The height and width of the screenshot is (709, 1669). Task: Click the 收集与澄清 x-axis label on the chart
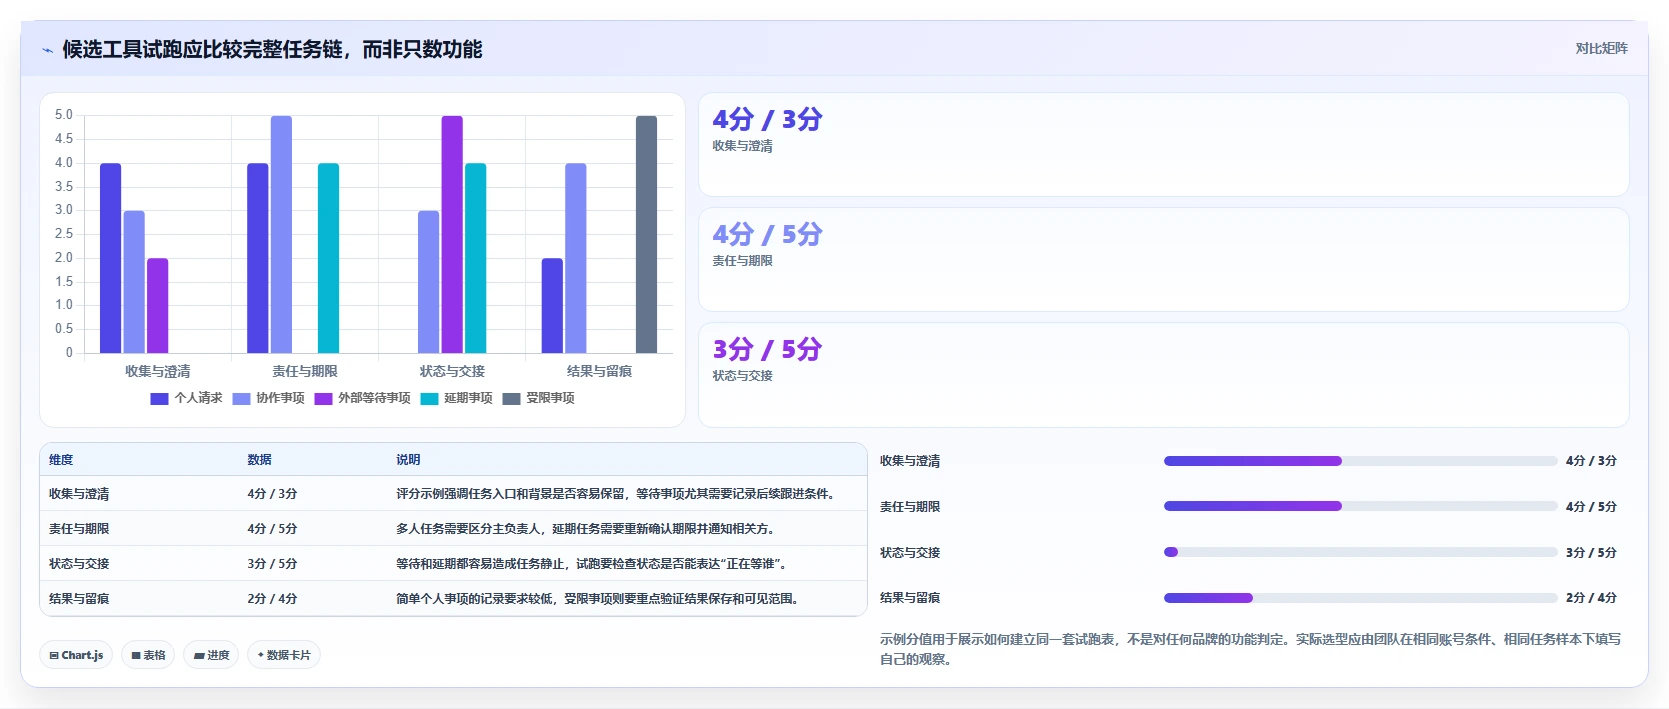[x=158, y=371]
